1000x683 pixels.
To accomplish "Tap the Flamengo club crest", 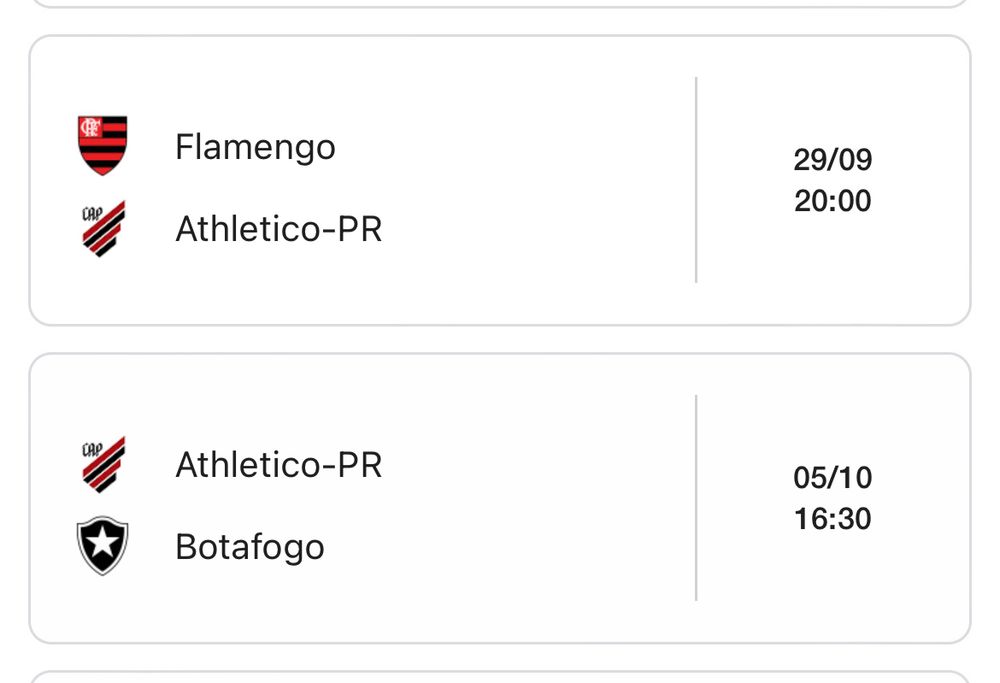I will 102,145.
